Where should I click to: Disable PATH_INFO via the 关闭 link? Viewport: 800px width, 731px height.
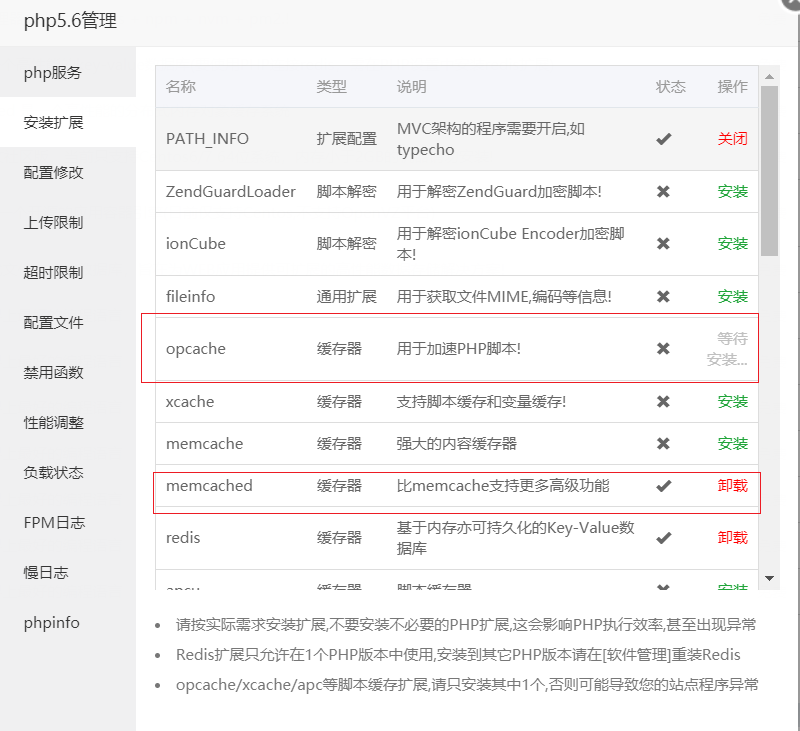[732, 139]
